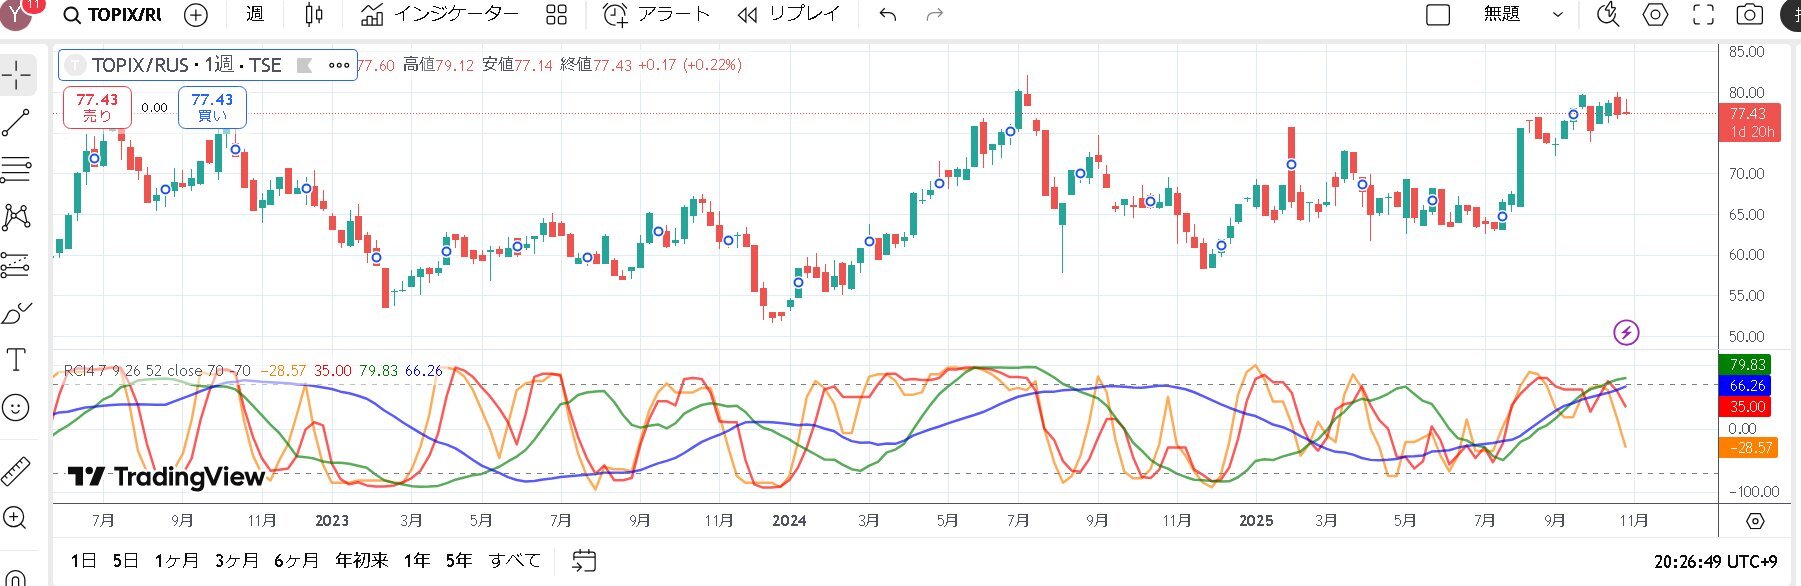Open the インジケーター indicators menu

pos(440,15)
